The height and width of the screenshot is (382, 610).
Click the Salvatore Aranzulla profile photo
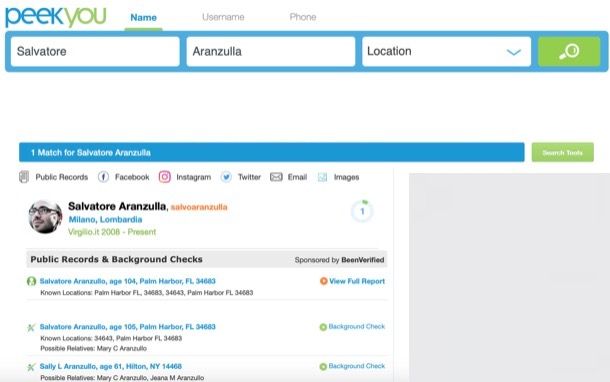(x=45, y=217)
